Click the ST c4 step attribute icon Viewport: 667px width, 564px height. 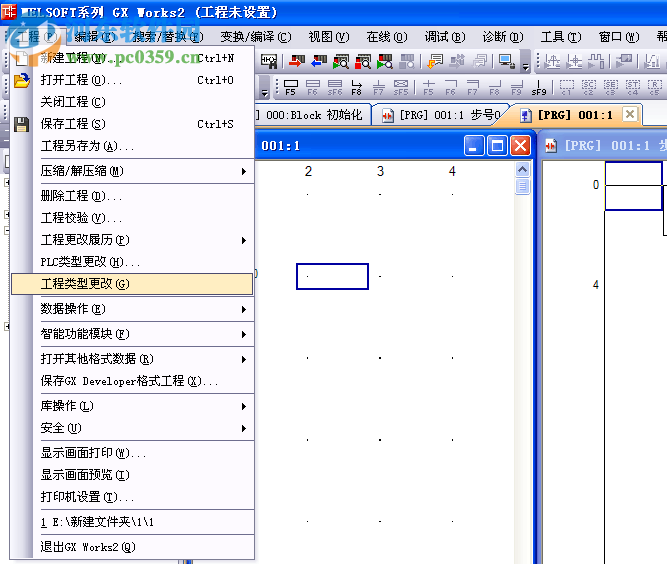(x=633, y=87)
